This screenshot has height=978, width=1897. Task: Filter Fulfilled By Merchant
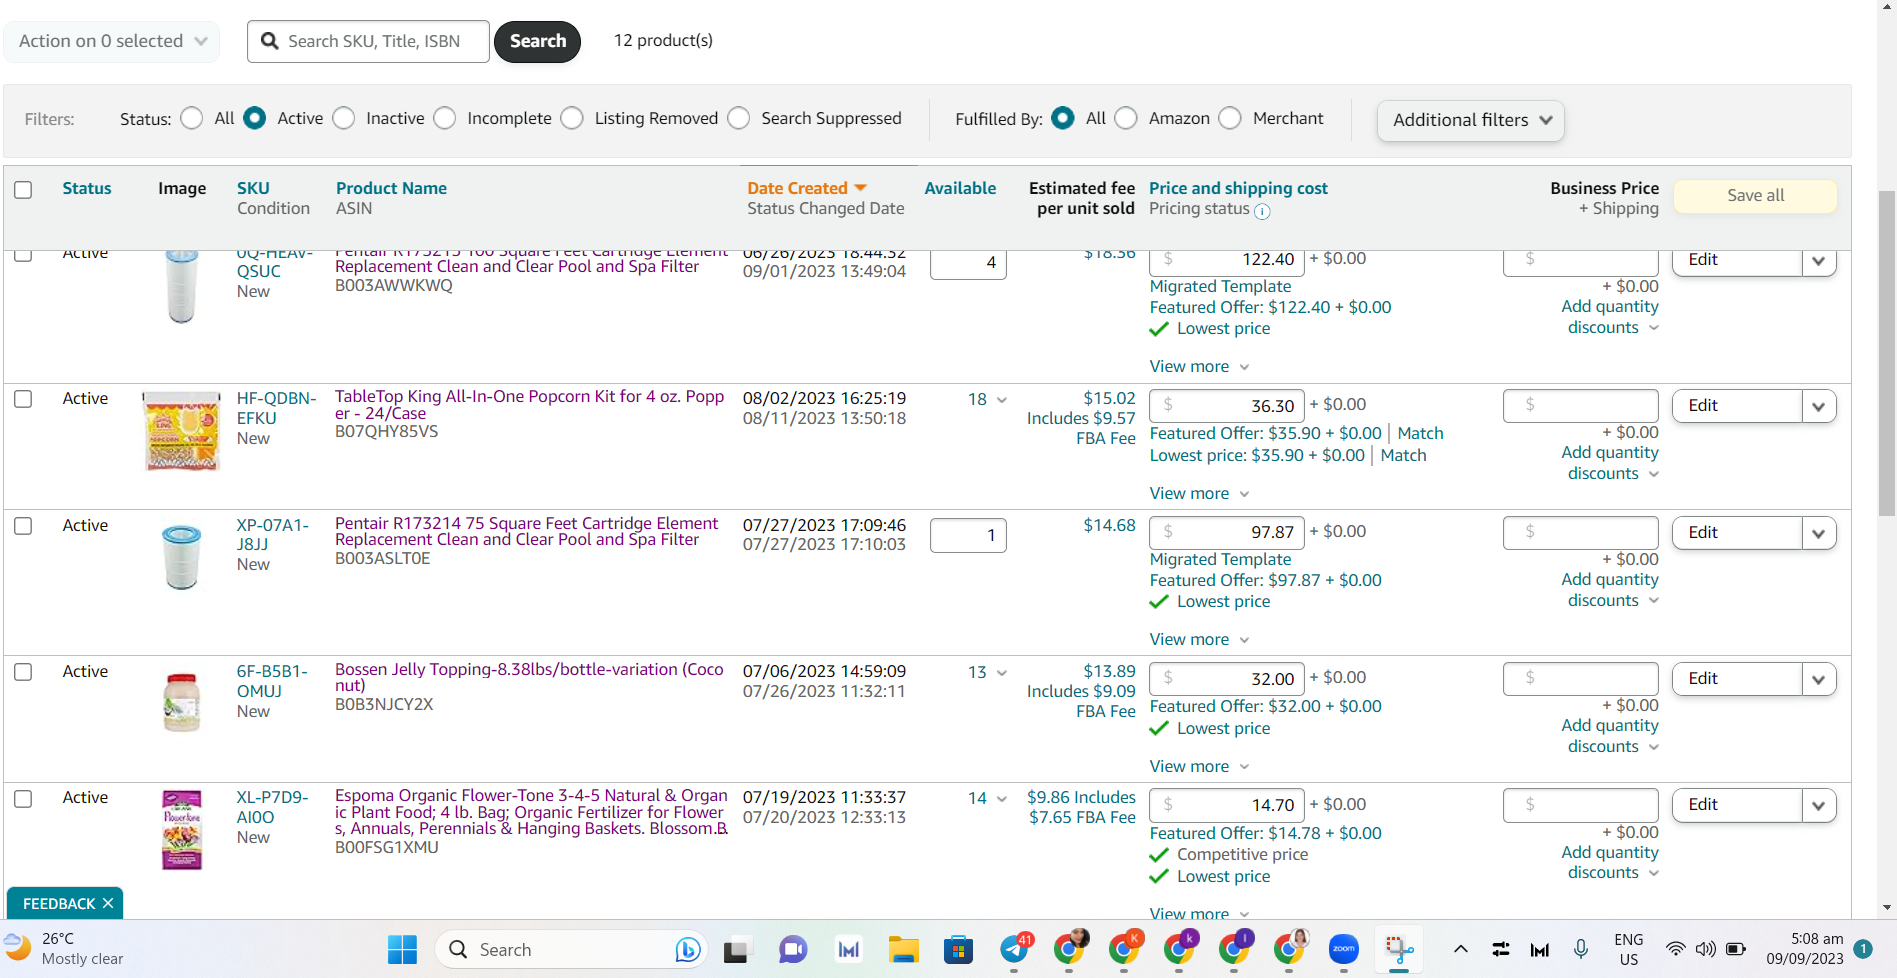pos(1230,118)
